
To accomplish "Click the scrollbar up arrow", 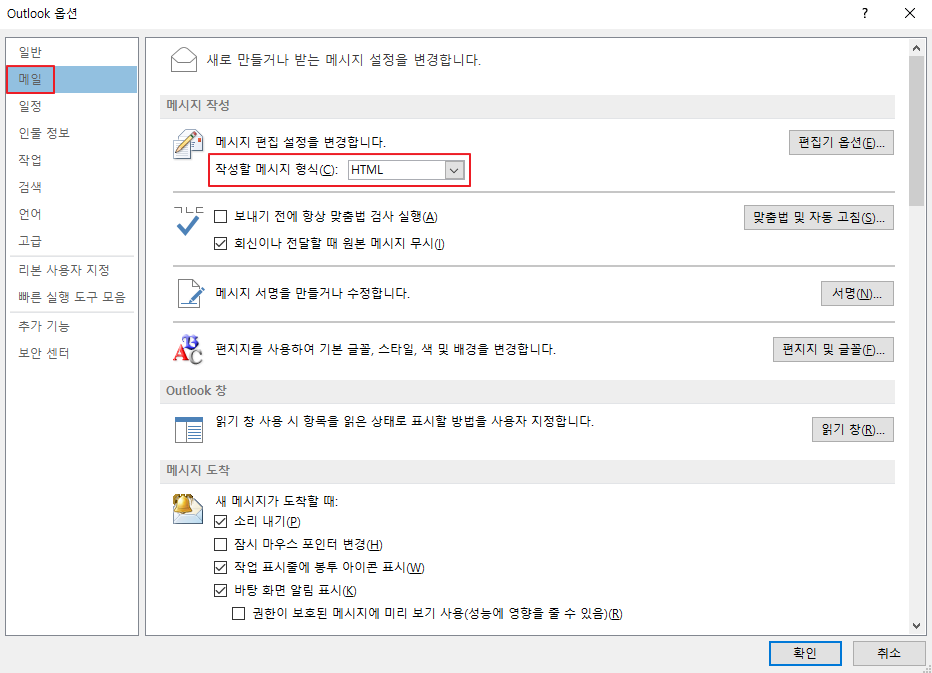I will pyautogui.click(x=916, y=48).
